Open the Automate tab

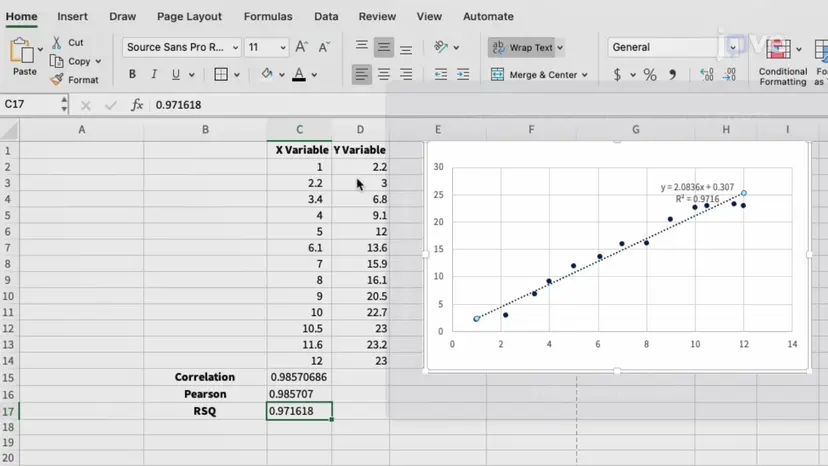488,16
